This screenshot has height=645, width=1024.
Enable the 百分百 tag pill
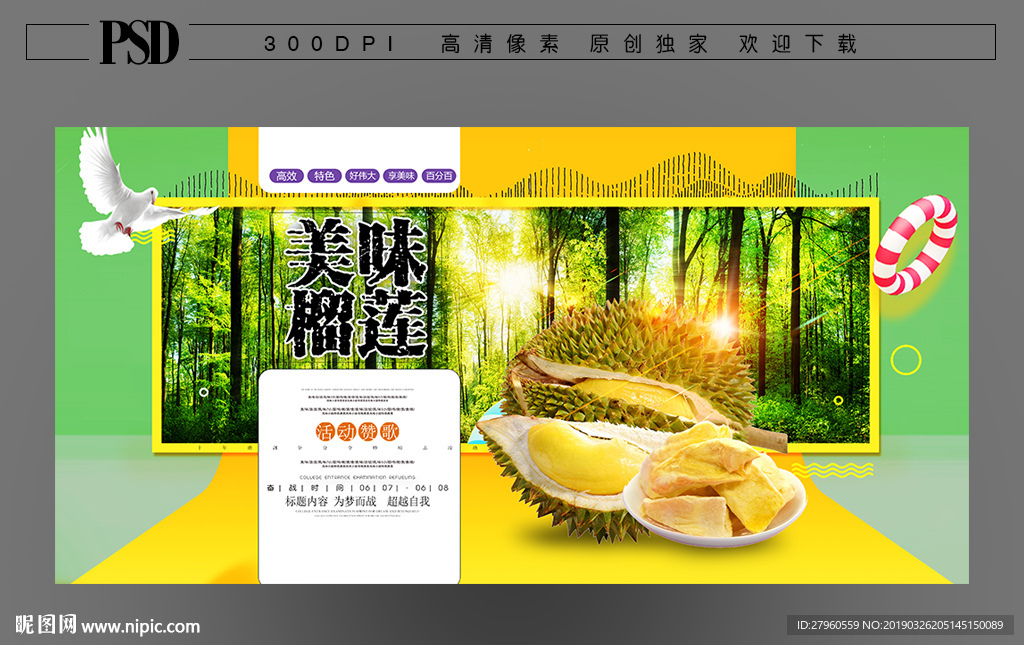pos(440,173)
